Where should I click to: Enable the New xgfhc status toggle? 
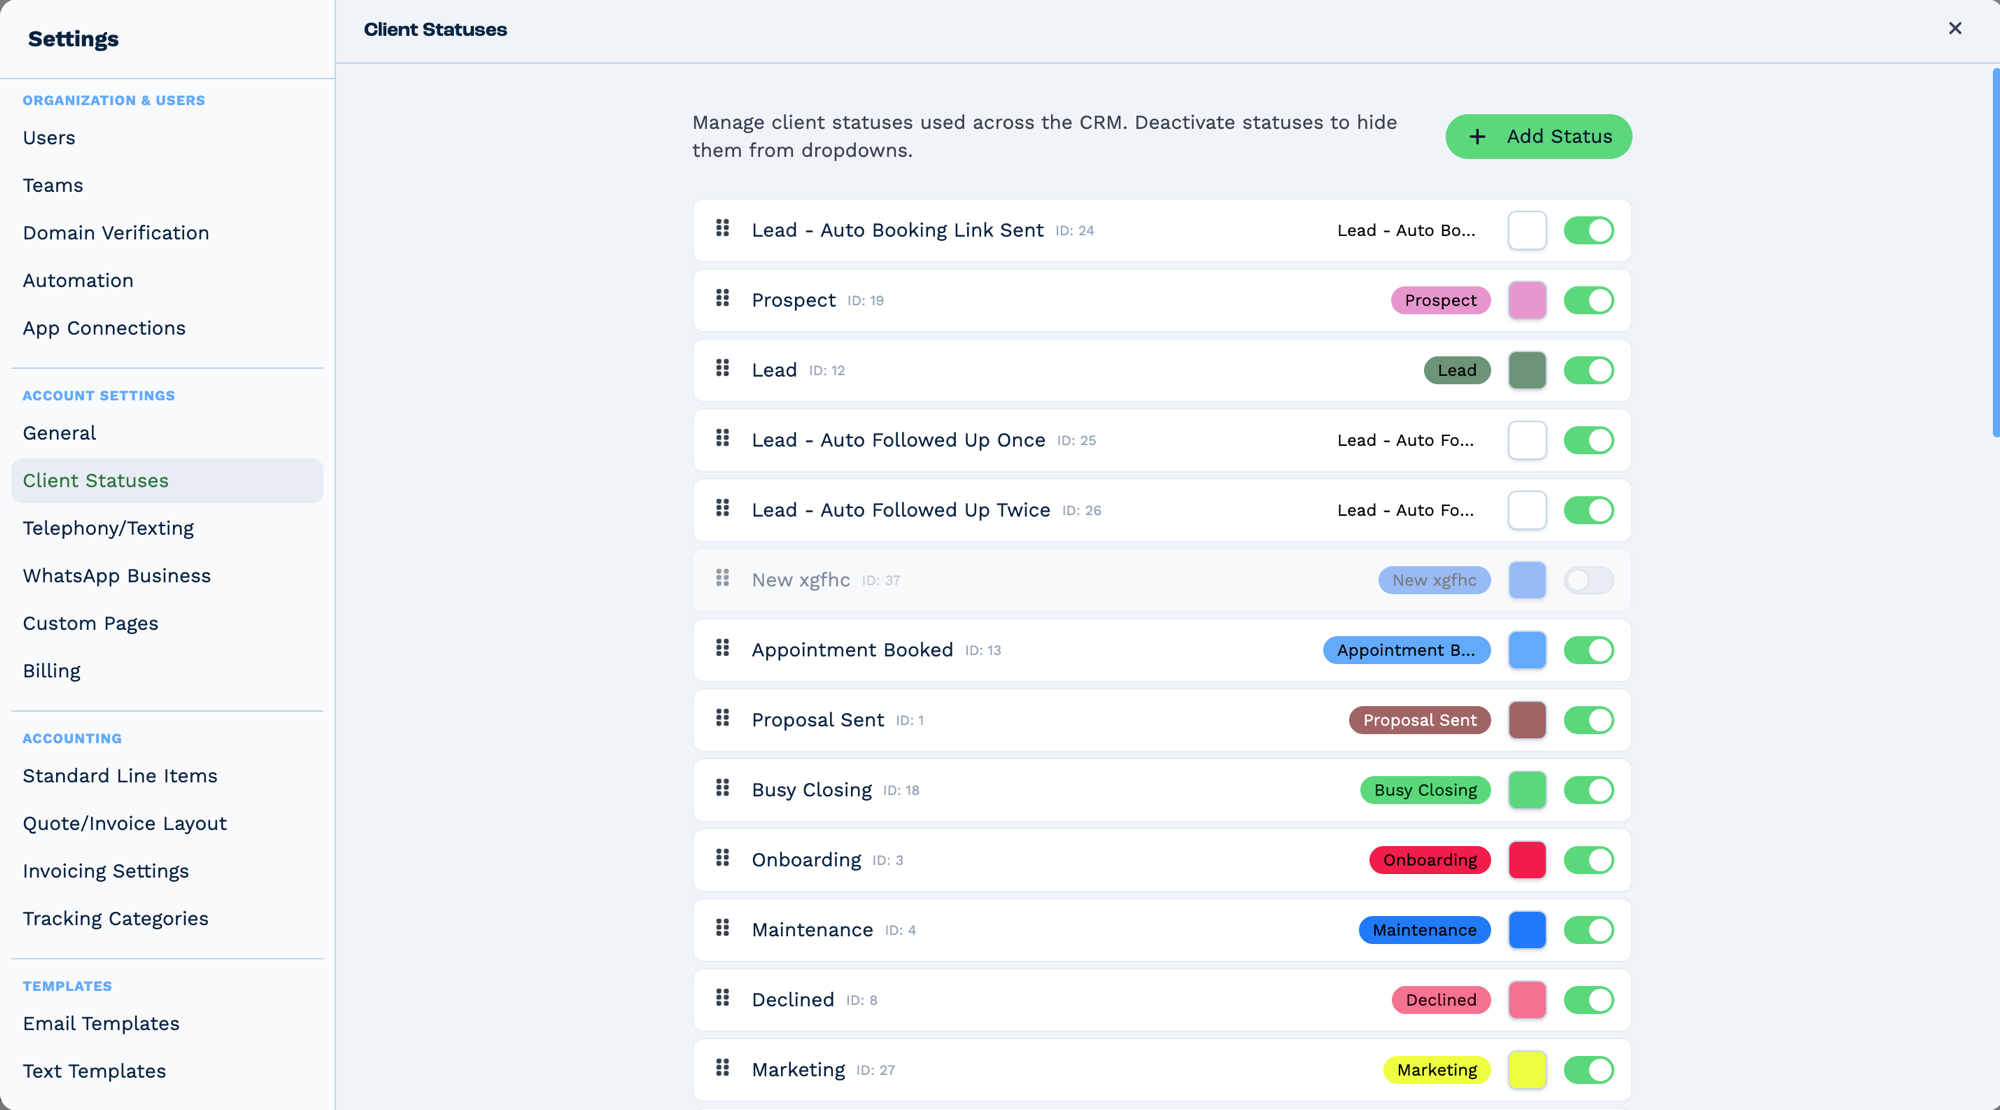[x=1589, y=580]
